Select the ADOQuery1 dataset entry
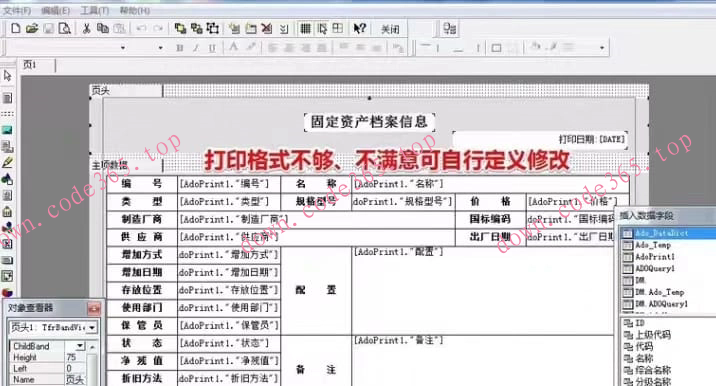Viewport: 716px width, 386px height. (655, 269)
